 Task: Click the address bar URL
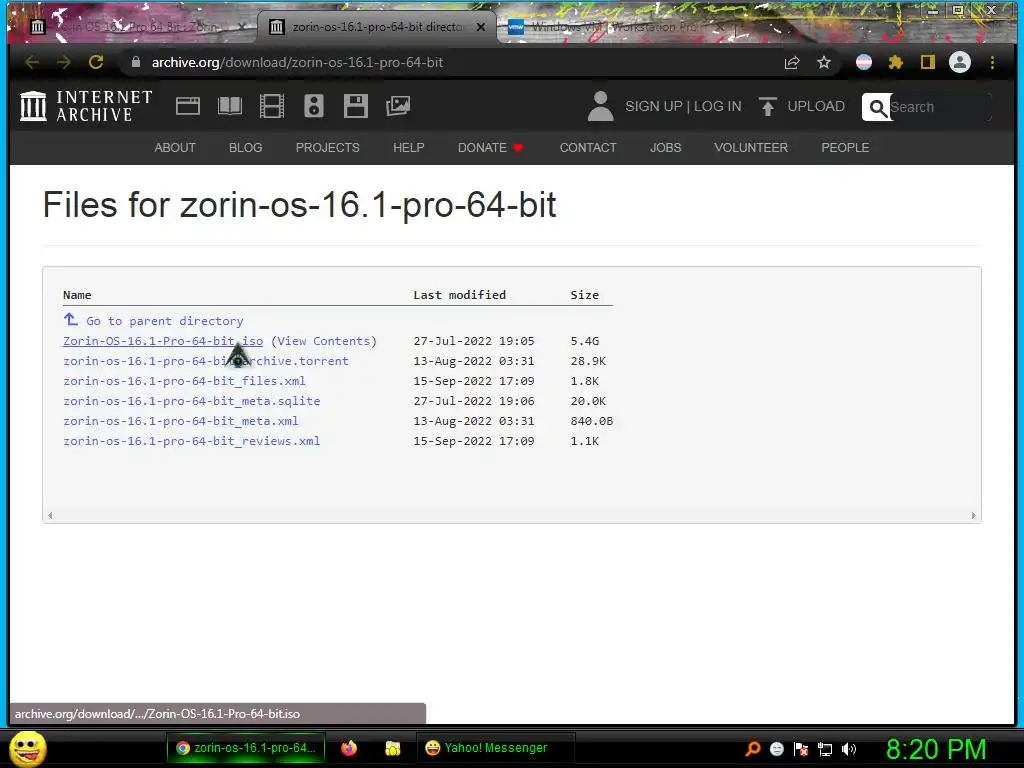tap(297, 62)
